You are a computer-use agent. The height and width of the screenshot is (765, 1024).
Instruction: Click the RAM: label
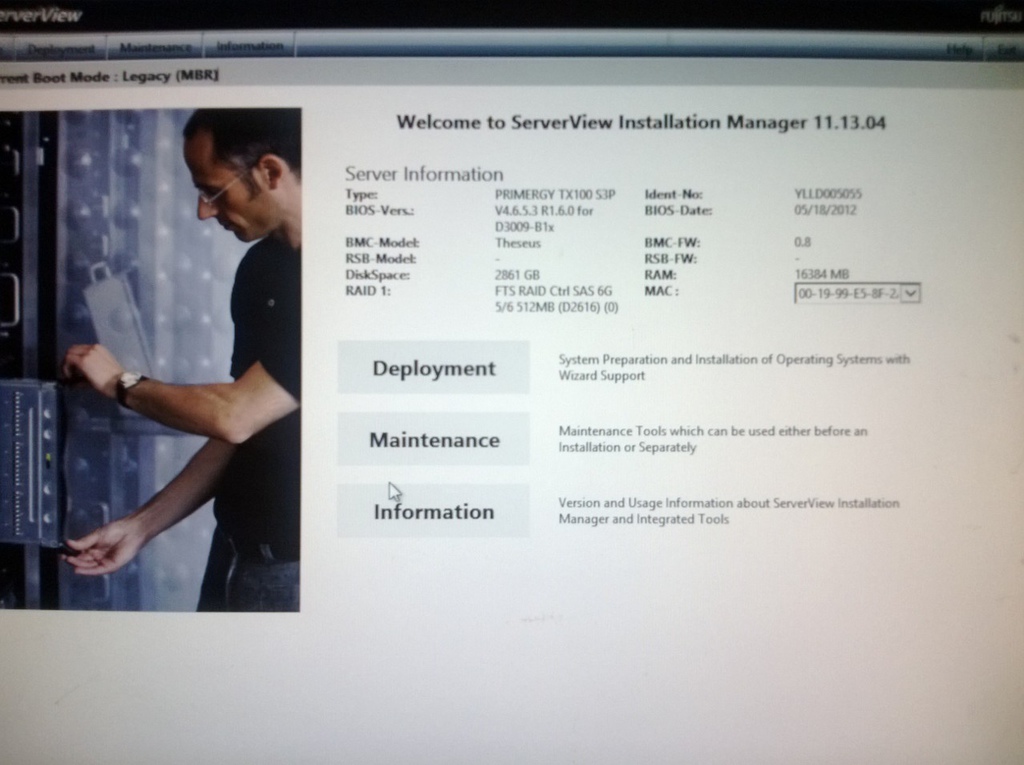[x=660, y=275]
